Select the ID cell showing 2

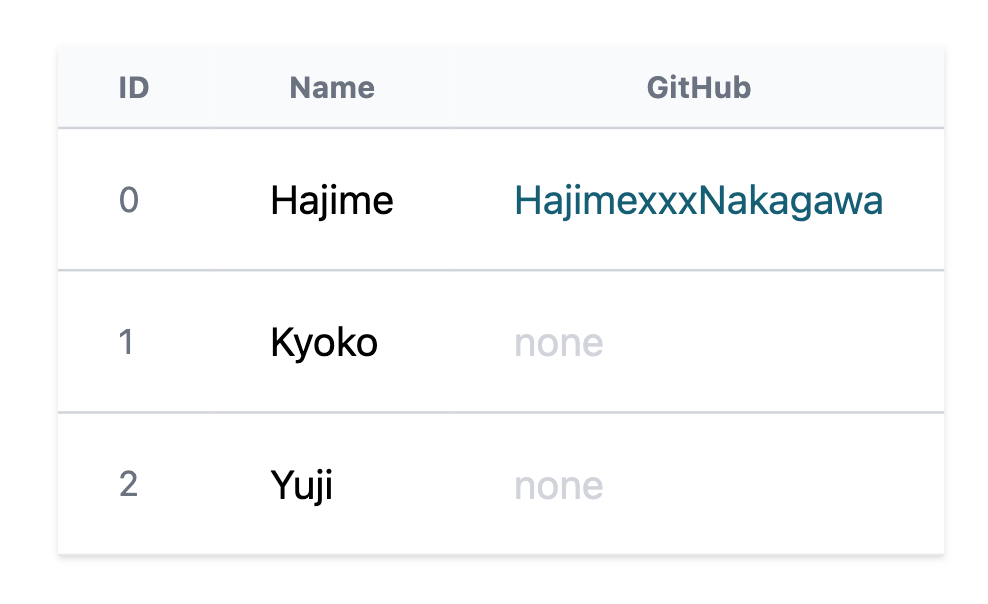[129, 484]
